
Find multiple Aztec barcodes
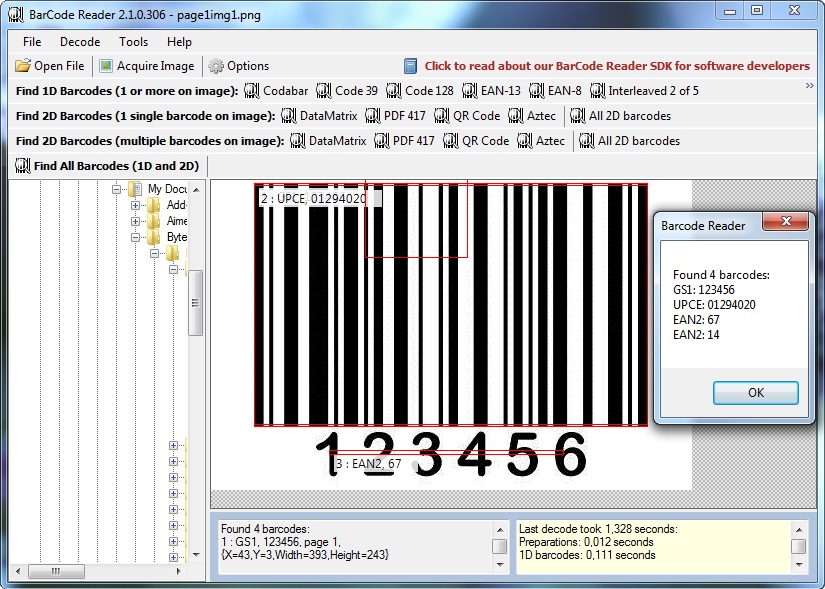pos(541,141)
